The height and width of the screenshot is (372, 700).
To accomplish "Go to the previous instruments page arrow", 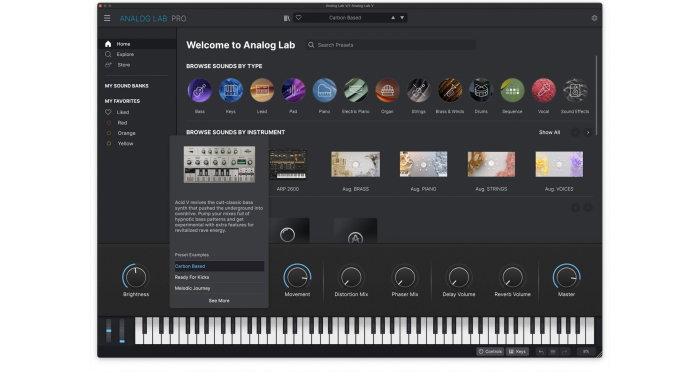I will point(575,133).
